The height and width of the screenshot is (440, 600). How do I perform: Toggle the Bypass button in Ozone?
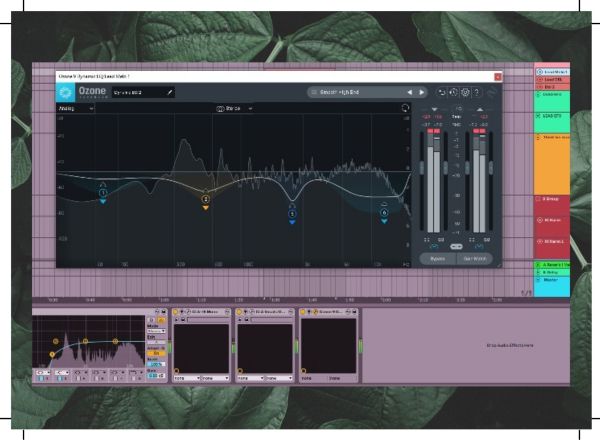coord(437,258)
